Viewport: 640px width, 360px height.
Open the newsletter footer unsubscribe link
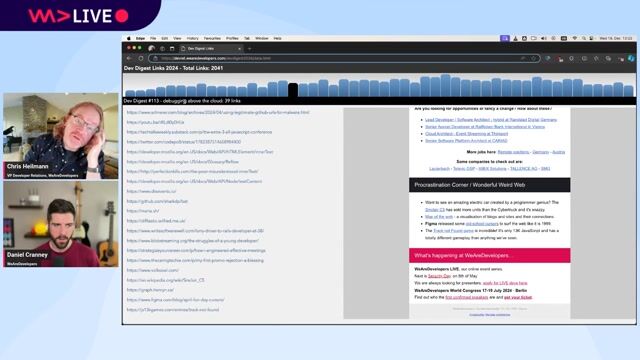point(489,315)
